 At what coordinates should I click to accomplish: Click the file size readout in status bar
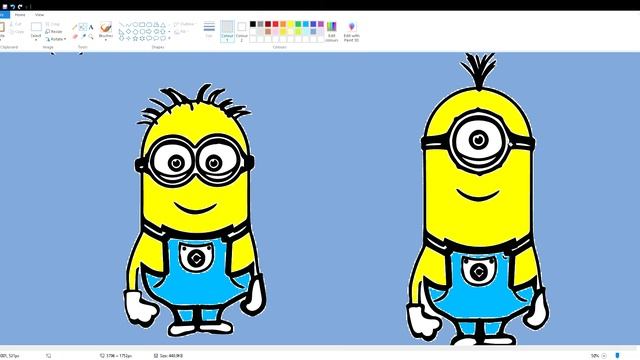(168, 356)
